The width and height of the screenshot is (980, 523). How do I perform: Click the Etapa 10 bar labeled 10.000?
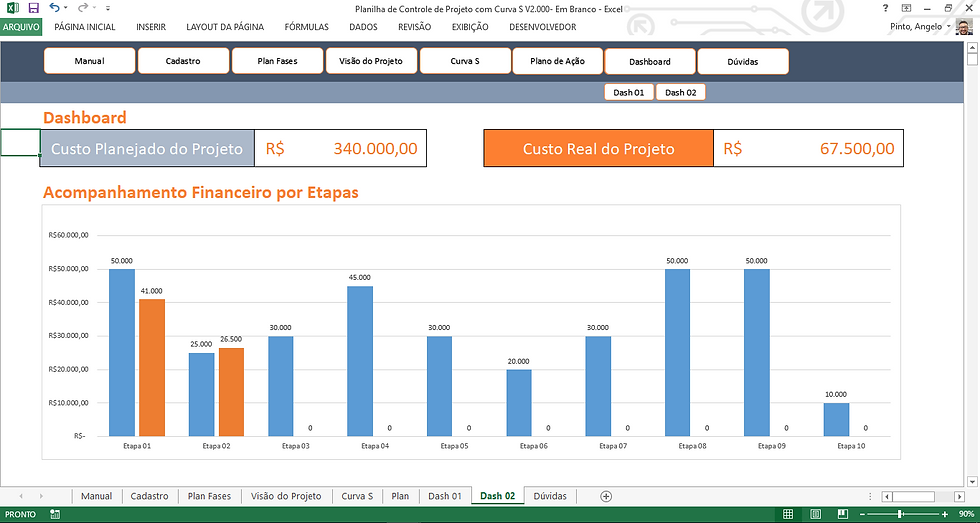[x=836, y=419]
